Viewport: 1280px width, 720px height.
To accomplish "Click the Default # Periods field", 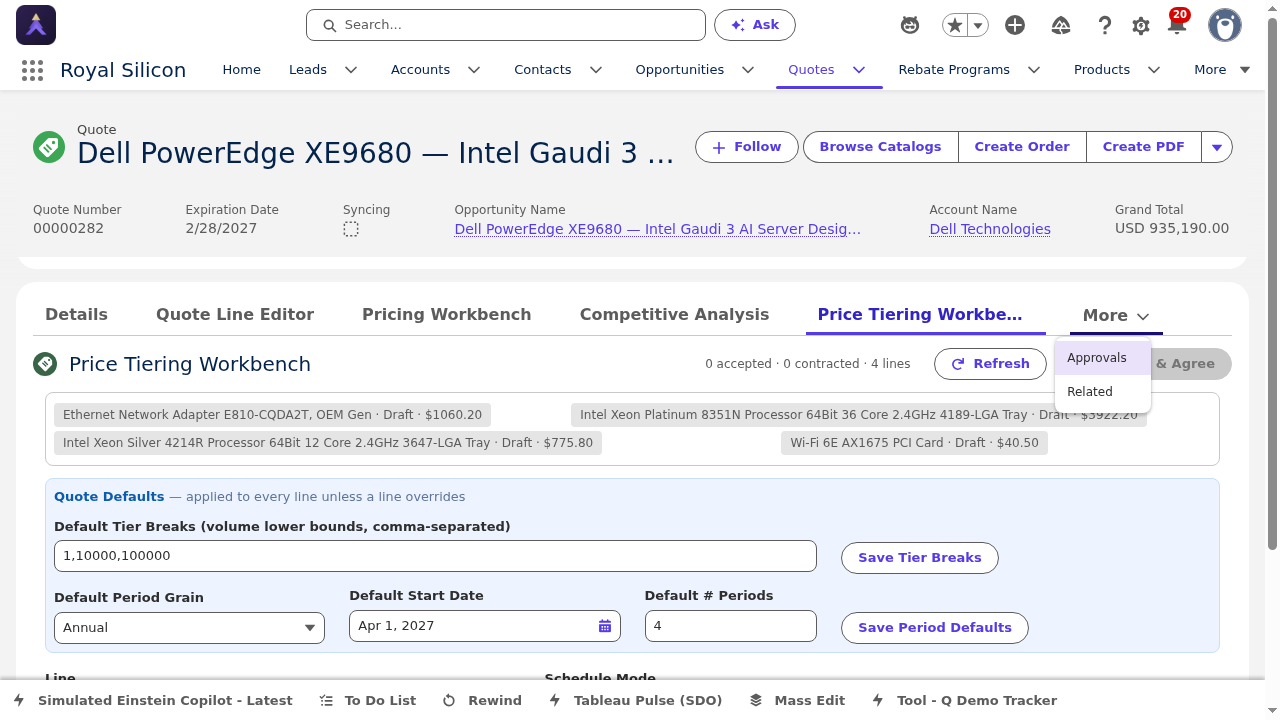I will coord(731,626).
